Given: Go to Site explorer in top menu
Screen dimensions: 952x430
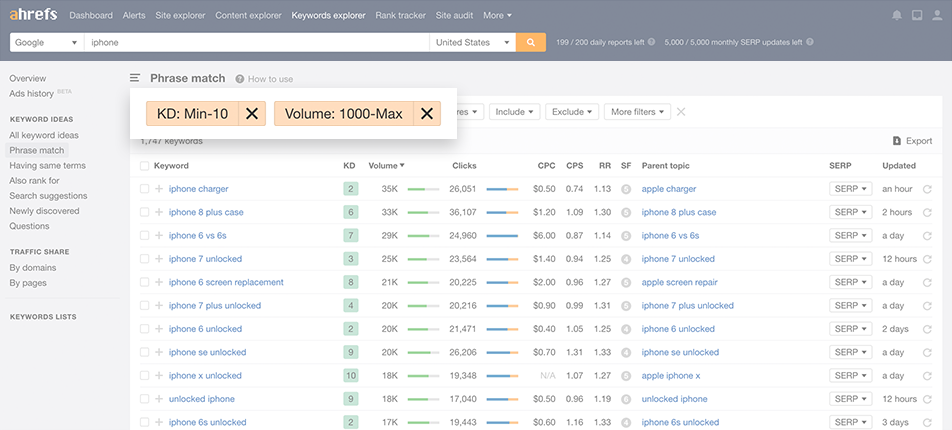Looking at the screenshot, I should tap(180, 16).
